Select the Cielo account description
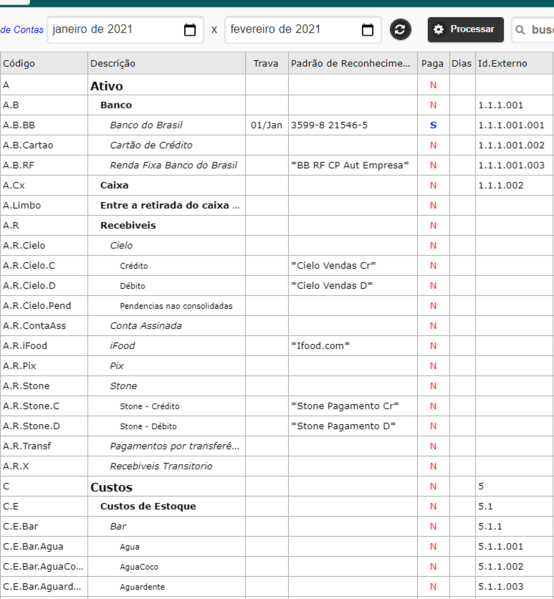The height and width of the screenshot is (599, 554). tap(121, 246)
